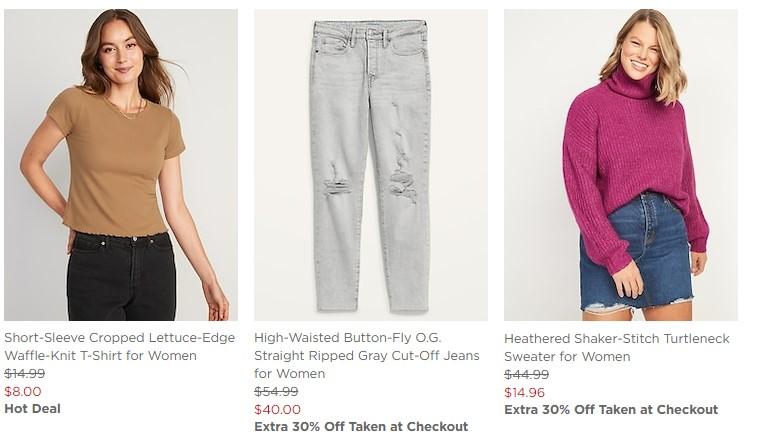The height and width of the screenshot is (442, 758).
Task: Click the crossed-out $44.99 sweater price
Action: 526,375
